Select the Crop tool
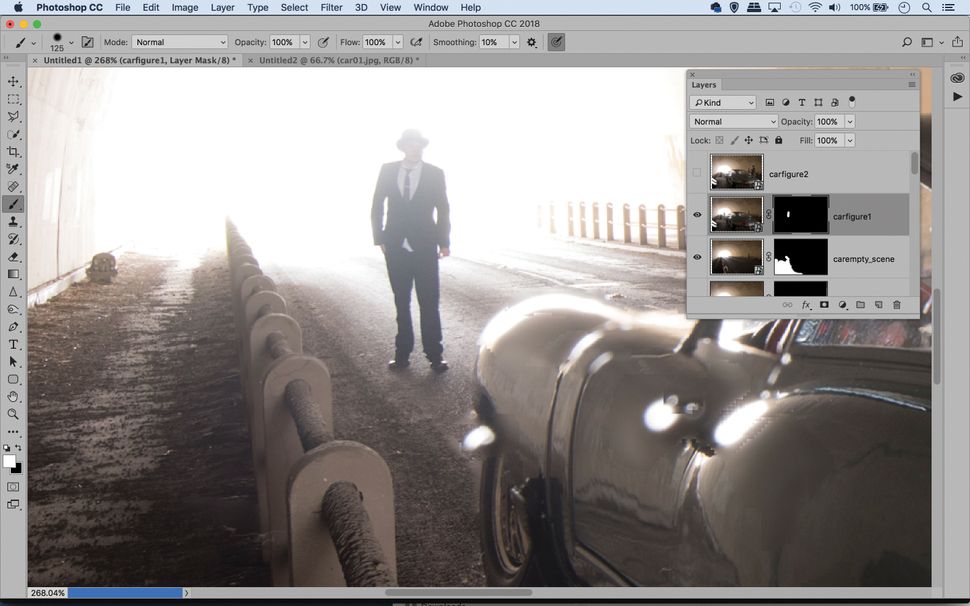This screenshot has width=970, height=606. (x=13, y=151)
